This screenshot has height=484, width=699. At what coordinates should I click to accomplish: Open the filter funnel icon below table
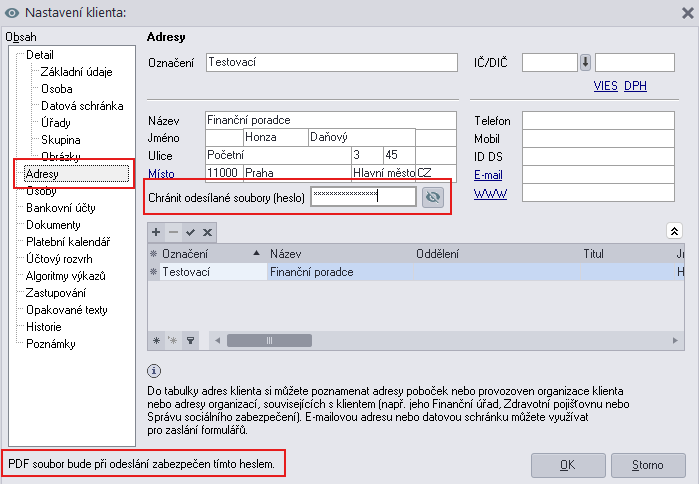189,340
